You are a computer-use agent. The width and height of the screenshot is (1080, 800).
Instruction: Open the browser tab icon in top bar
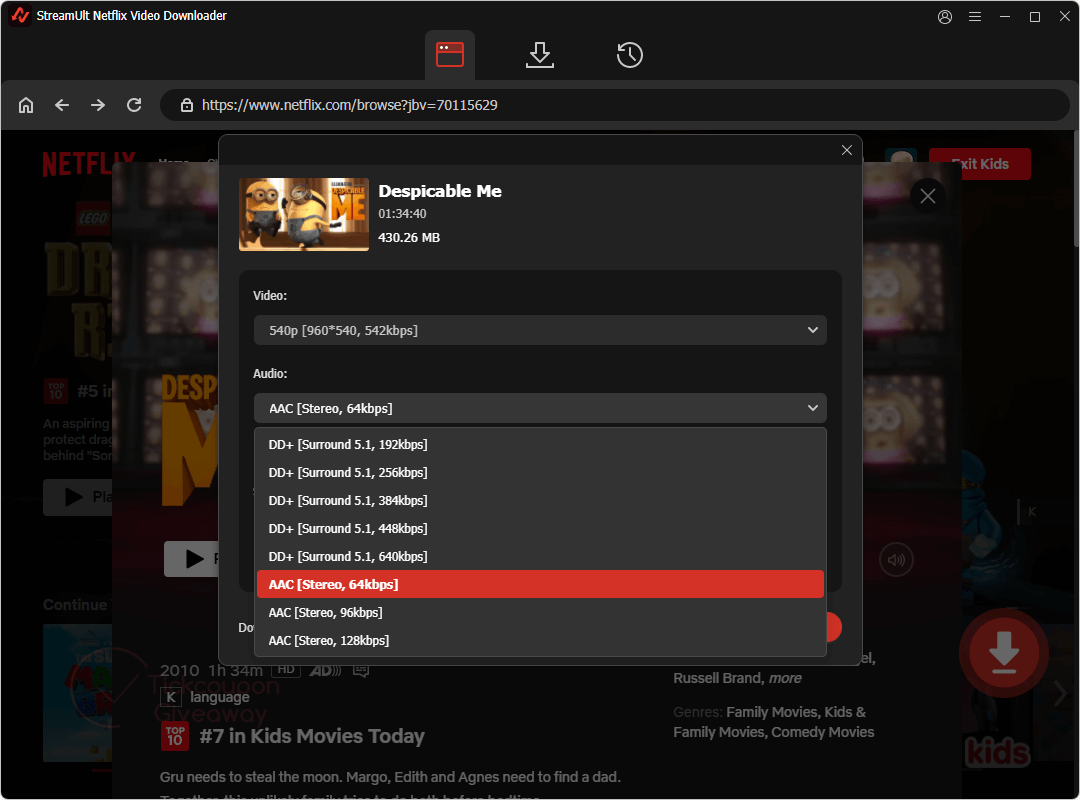click(449, 55)
